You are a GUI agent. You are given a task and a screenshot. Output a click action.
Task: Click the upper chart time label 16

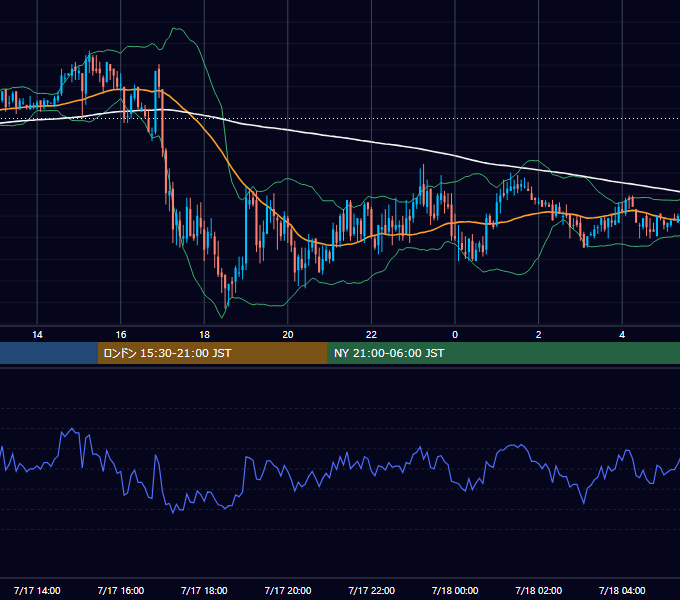[121, 335]
